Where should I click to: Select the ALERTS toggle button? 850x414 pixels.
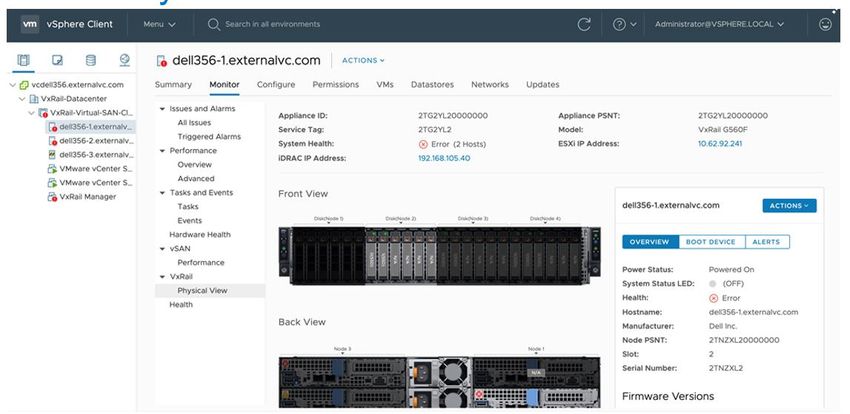[x=766, y=242]
